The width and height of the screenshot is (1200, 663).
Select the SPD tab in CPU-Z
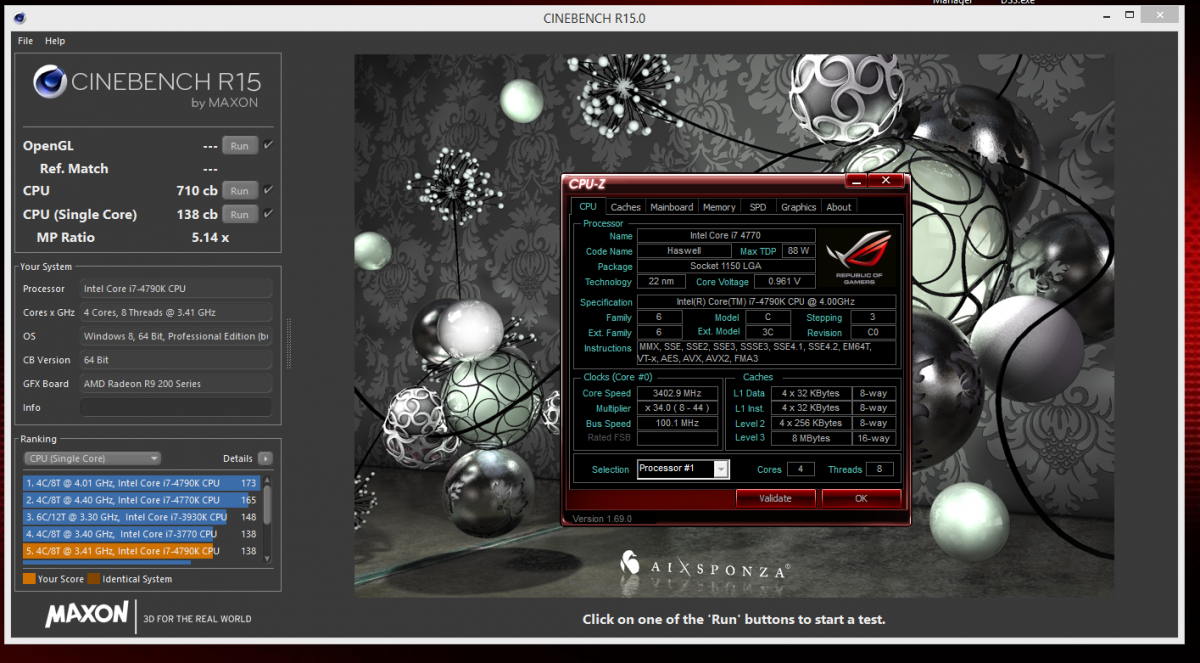758,207
